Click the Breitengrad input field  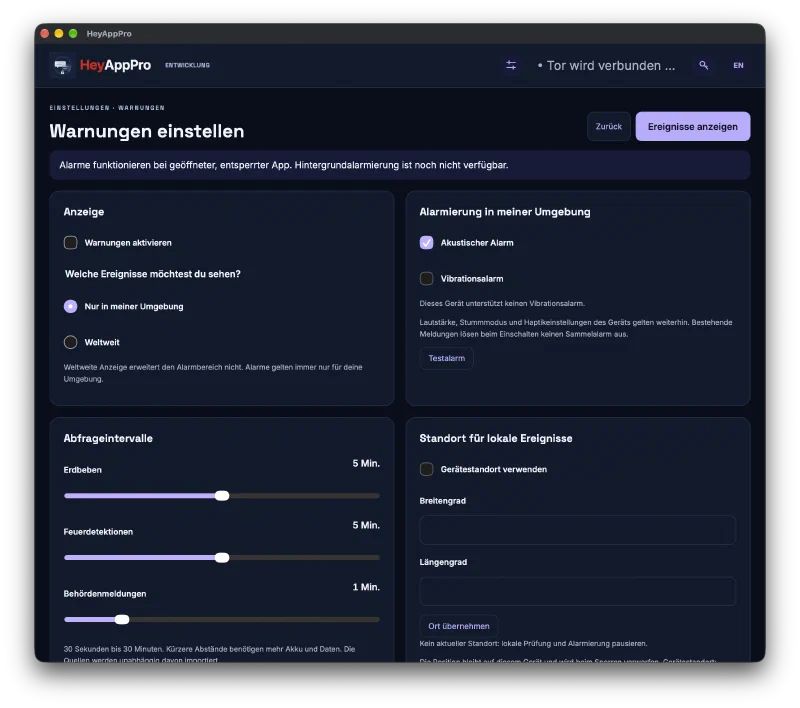578,530
